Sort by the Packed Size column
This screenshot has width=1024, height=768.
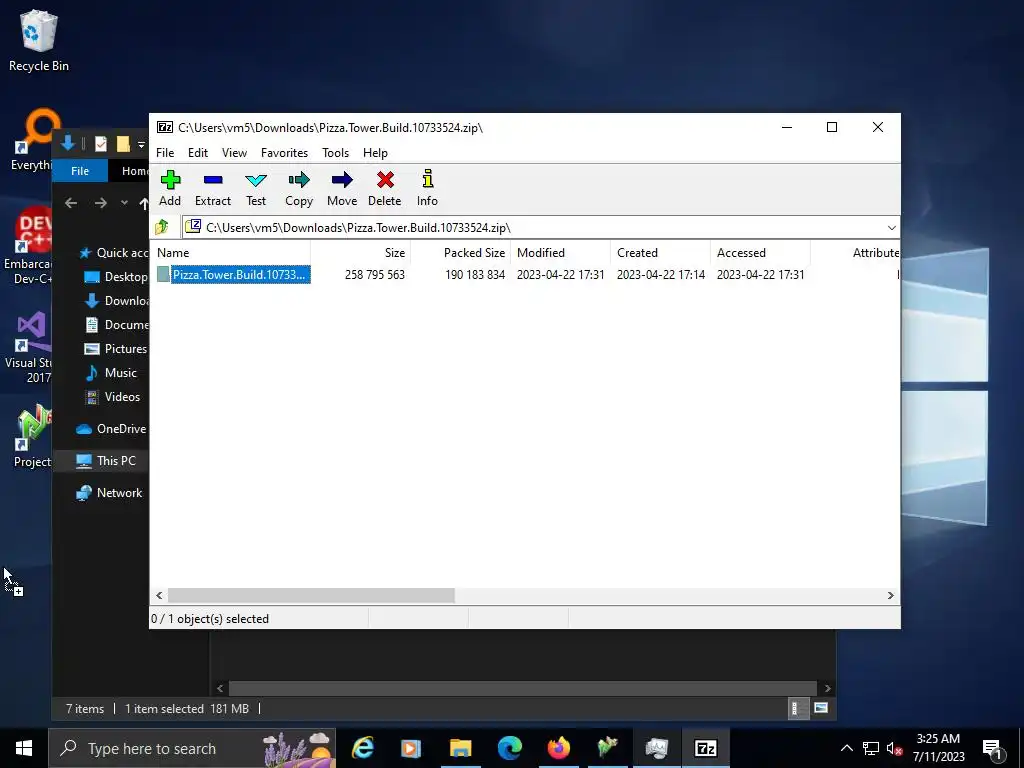click(460, 253)
